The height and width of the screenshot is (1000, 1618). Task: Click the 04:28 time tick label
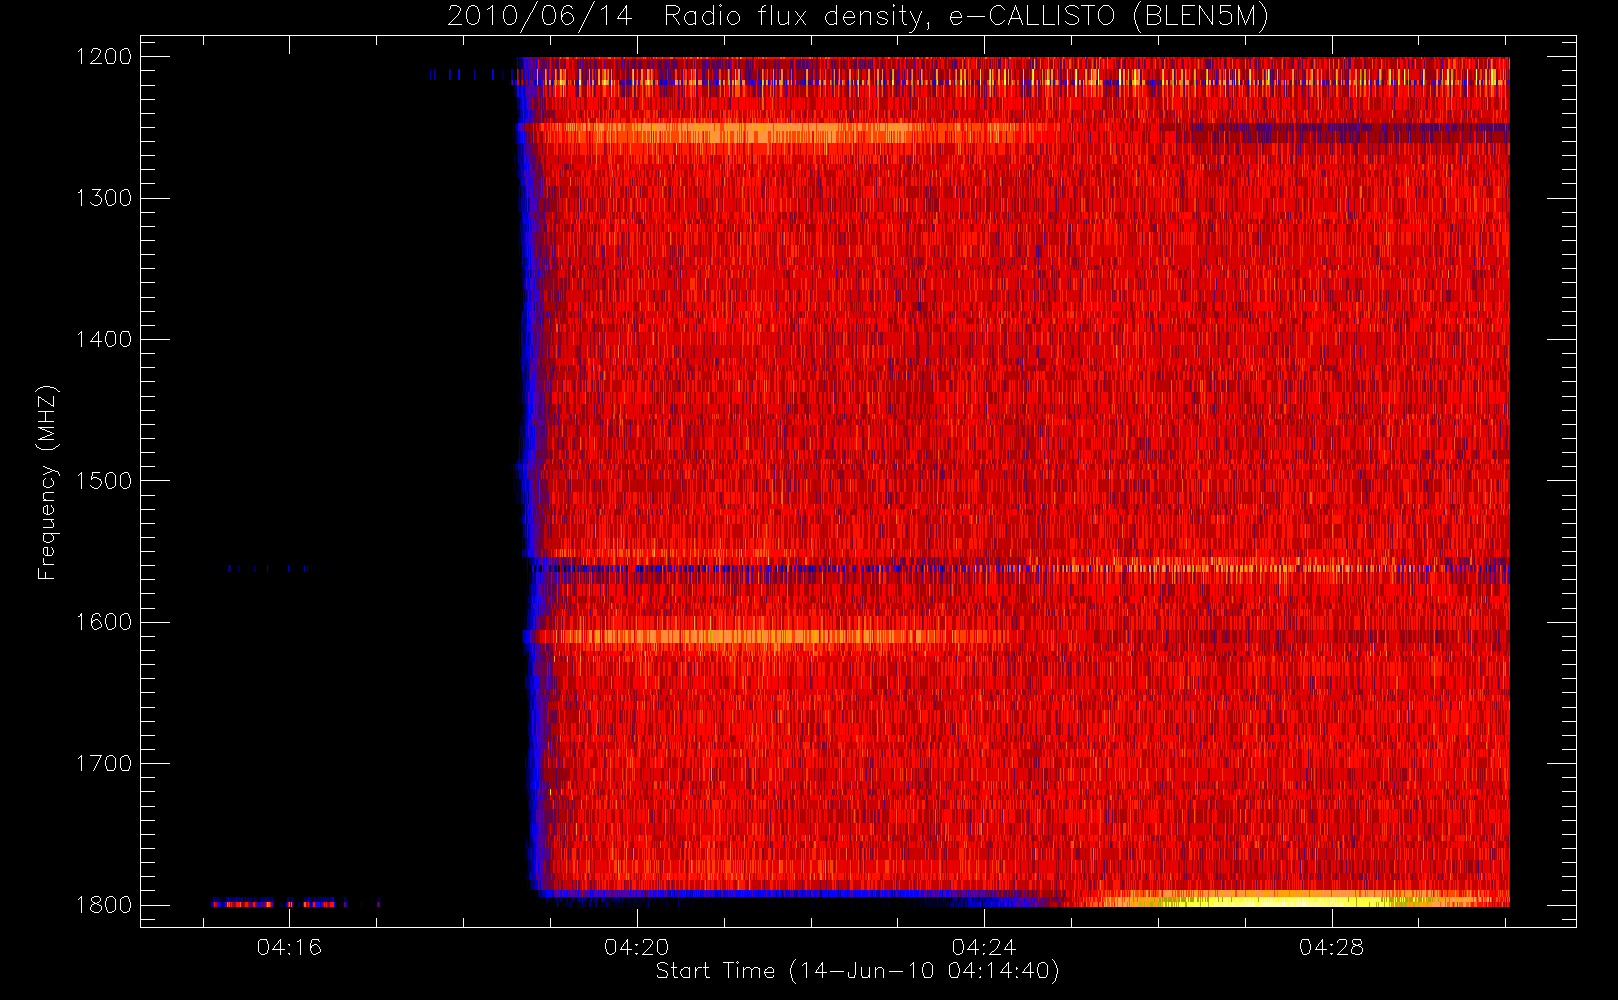1332,947
